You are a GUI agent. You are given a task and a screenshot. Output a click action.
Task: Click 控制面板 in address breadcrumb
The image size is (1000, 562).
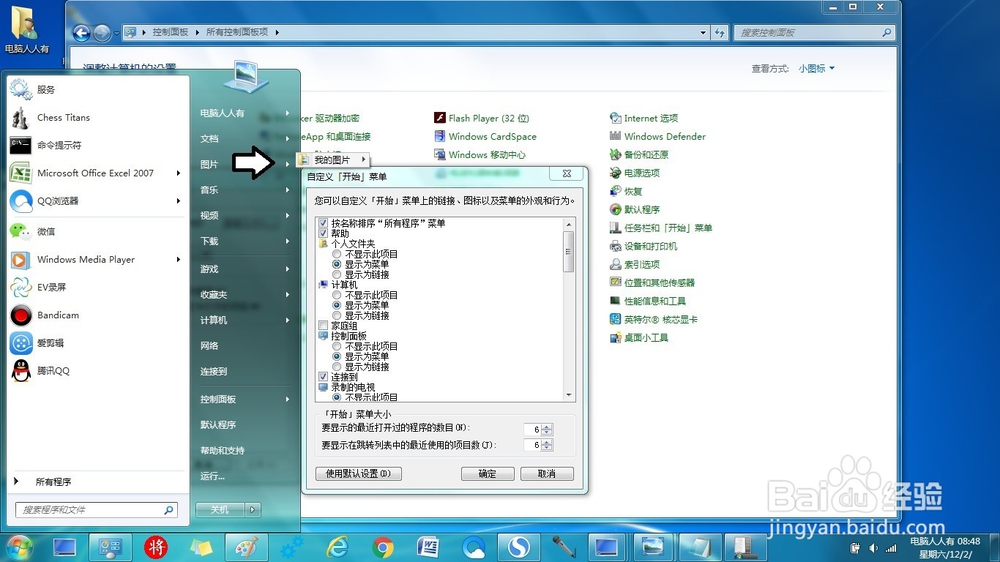pyautogui.click(x=170, y=32)
